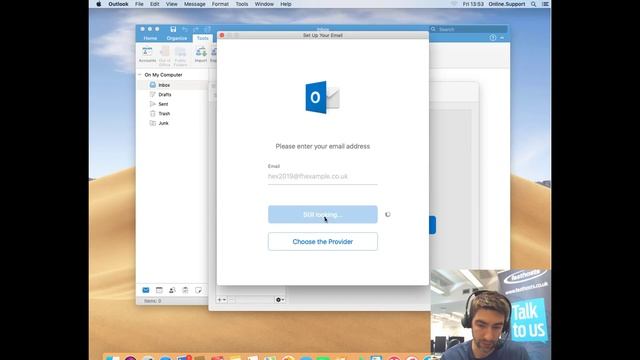
Task: Click the Accounts icon in Tools ribbon
Action: pos(147,55)
